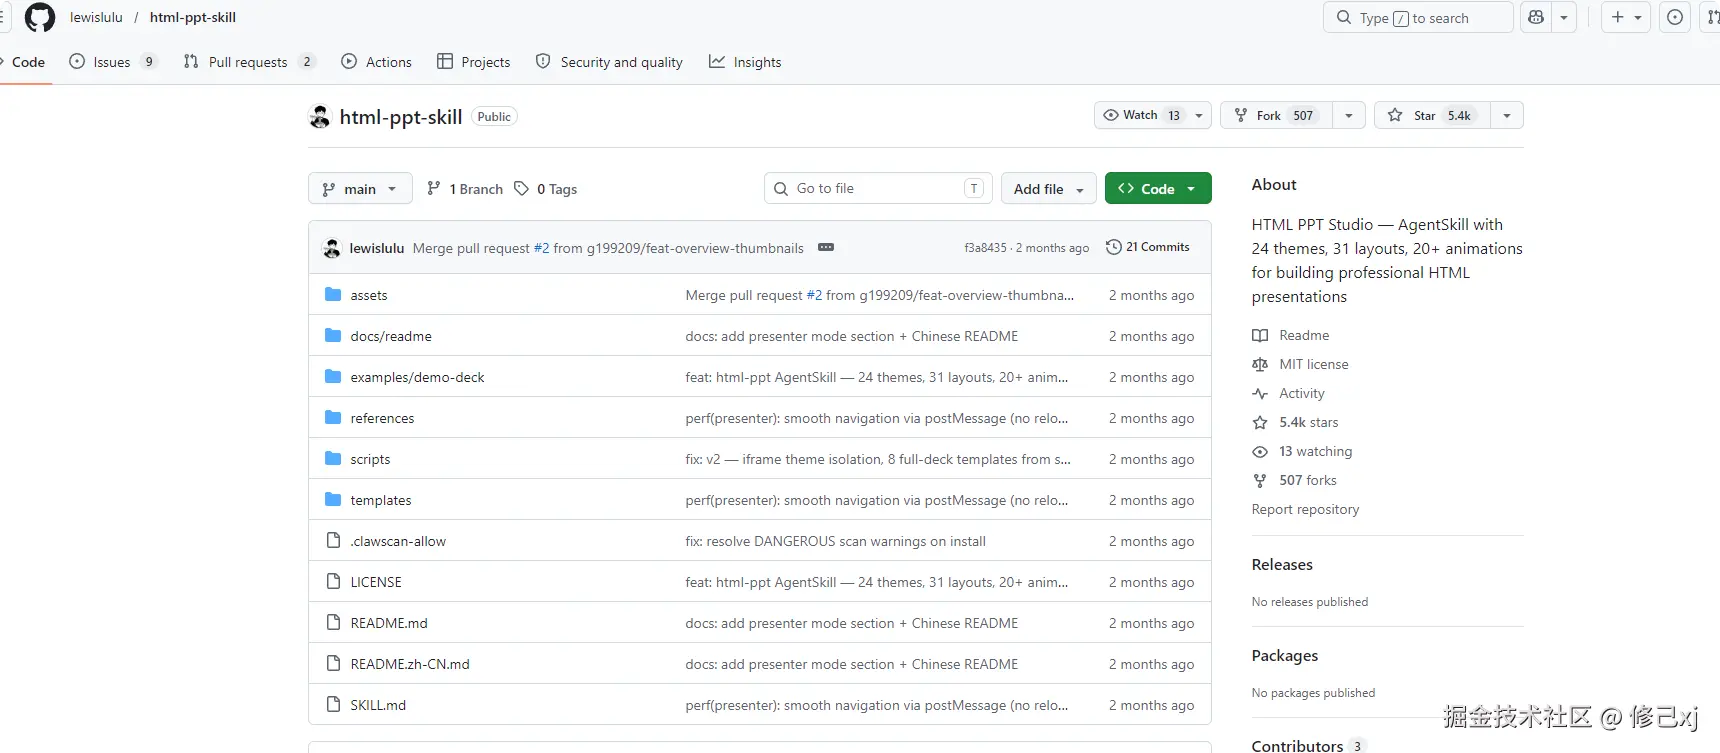Open the Packages section heading
Screen dimensions: 1720x753
[1285, 655]
